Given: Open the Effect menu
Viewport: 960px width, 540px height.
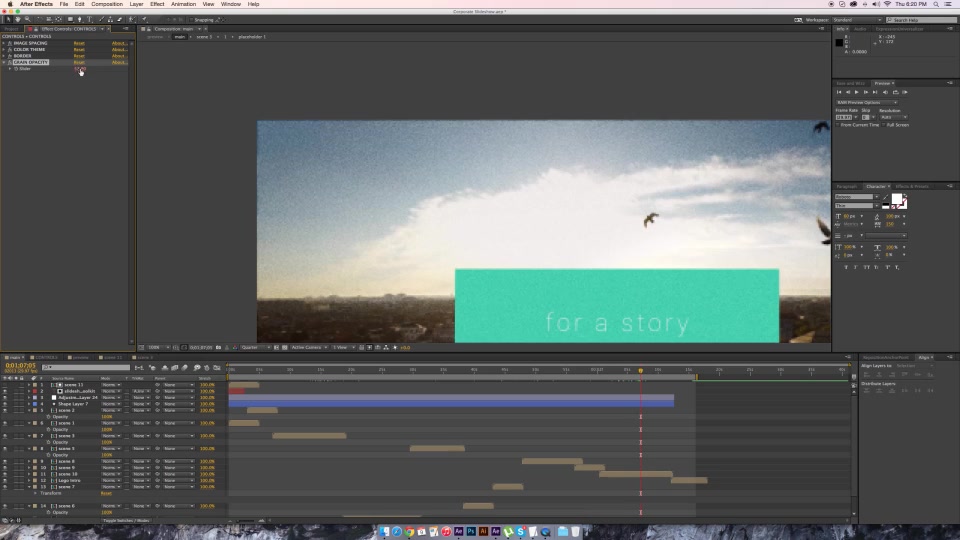Looking at the screenshot, I should (157, 4).
